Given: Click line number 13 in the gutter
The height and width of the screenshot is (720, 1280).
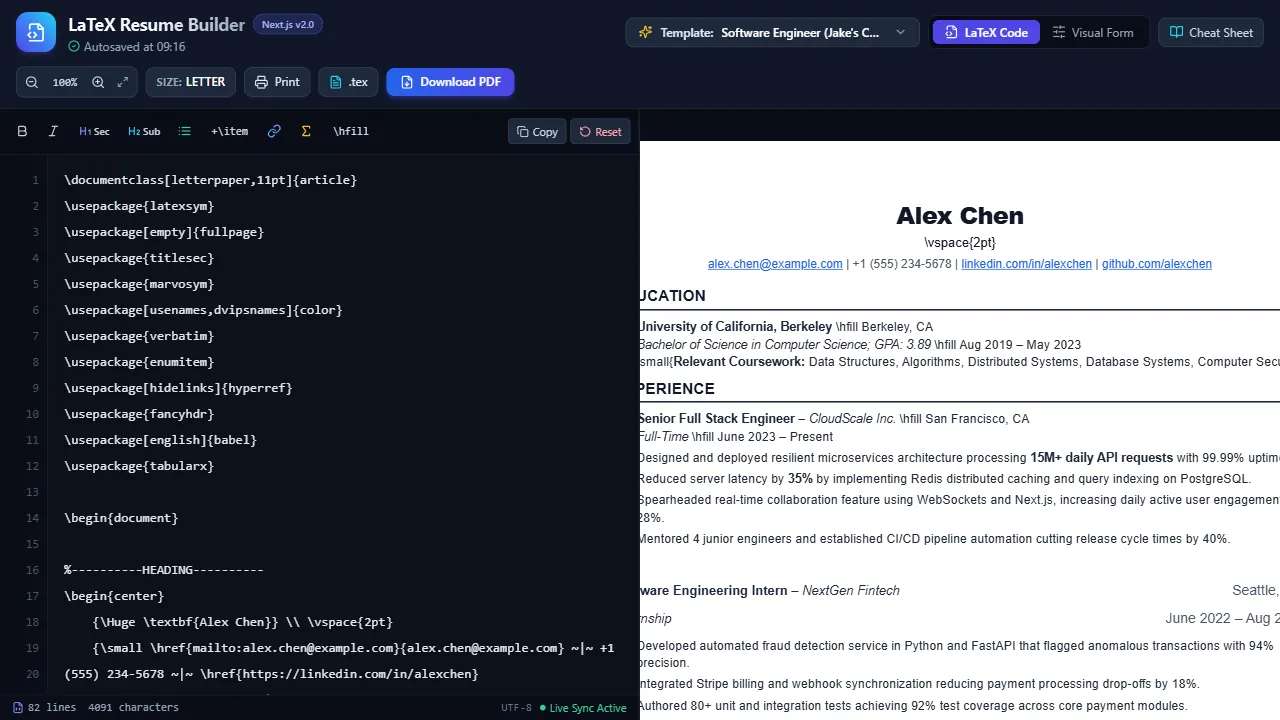Looking at the screenshot, I should pos(33,492).
